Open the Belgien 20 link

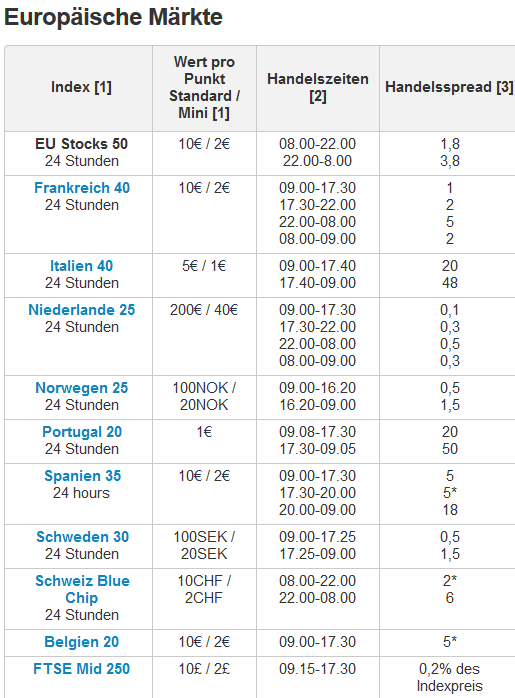coord(81,642)
